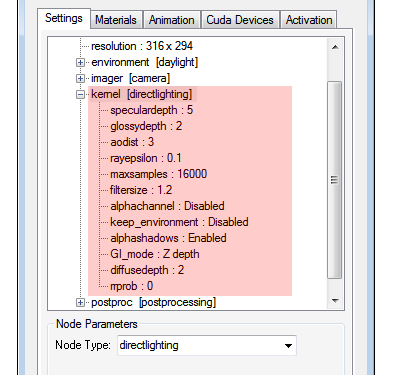Collapse the kernel [directlighting] node
This screenshot has height=375, width=398.
[x=80, y=95]
